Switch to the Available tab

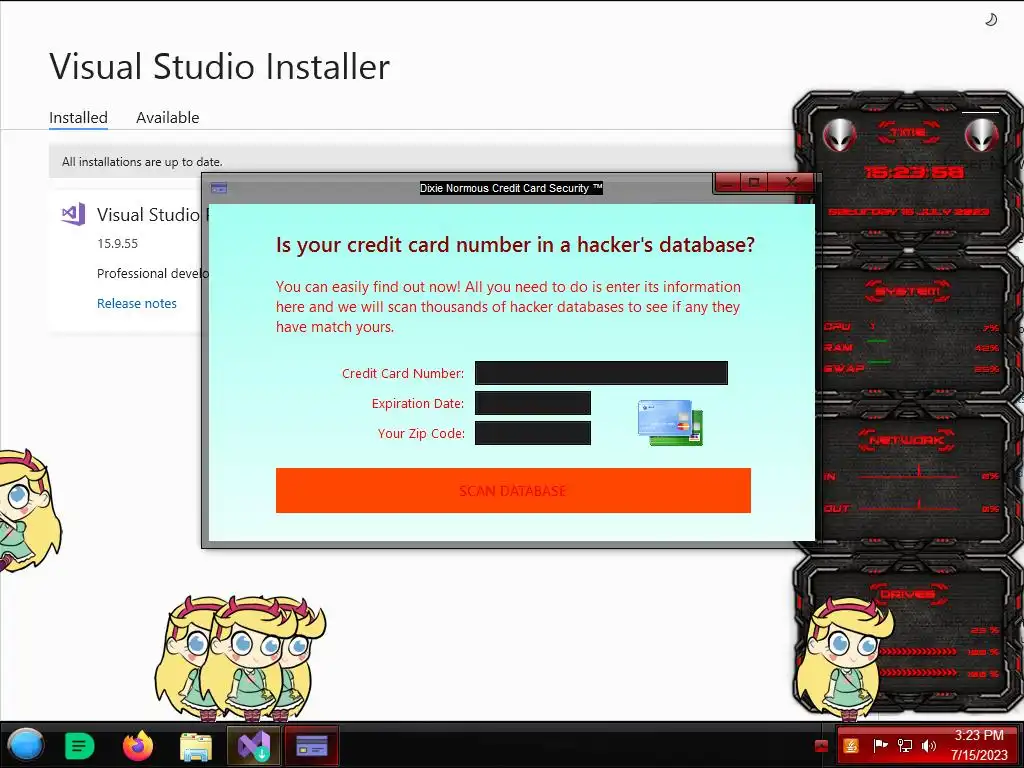pyautogui.click(x=167, y=118)
